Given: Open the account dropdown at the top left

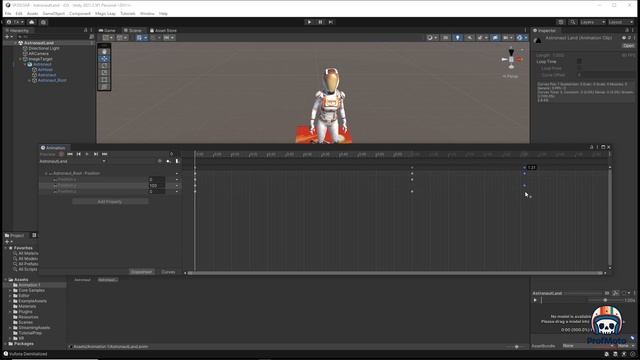Looking at the screenshot, I should click(15, 22).
